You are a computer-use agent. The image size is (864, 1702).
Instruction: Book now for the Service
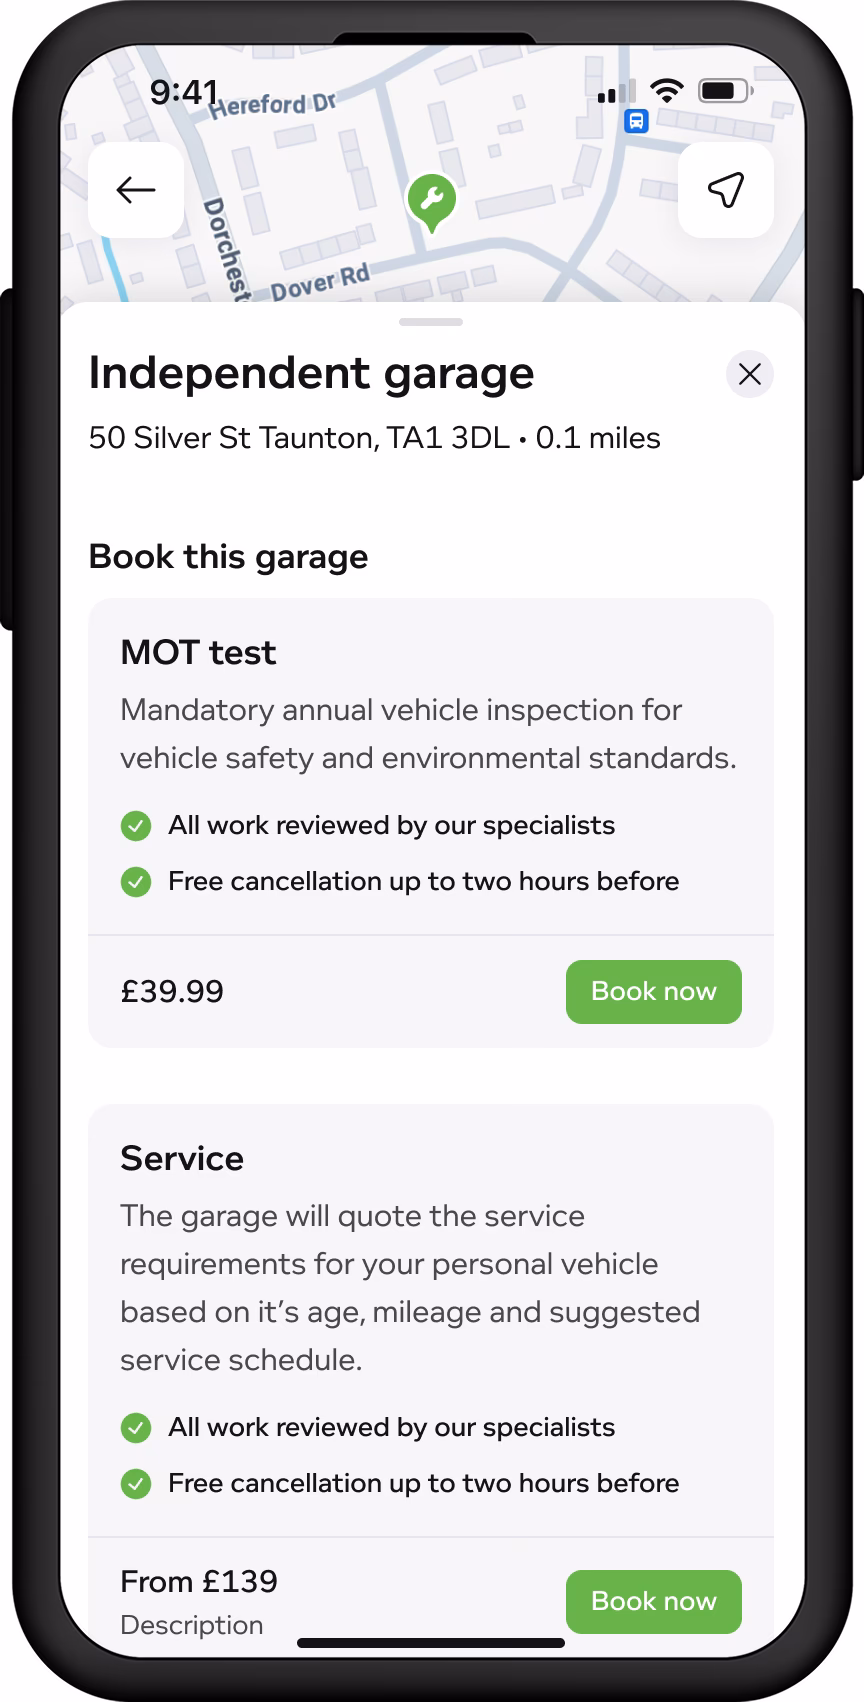pos(653,1601)
